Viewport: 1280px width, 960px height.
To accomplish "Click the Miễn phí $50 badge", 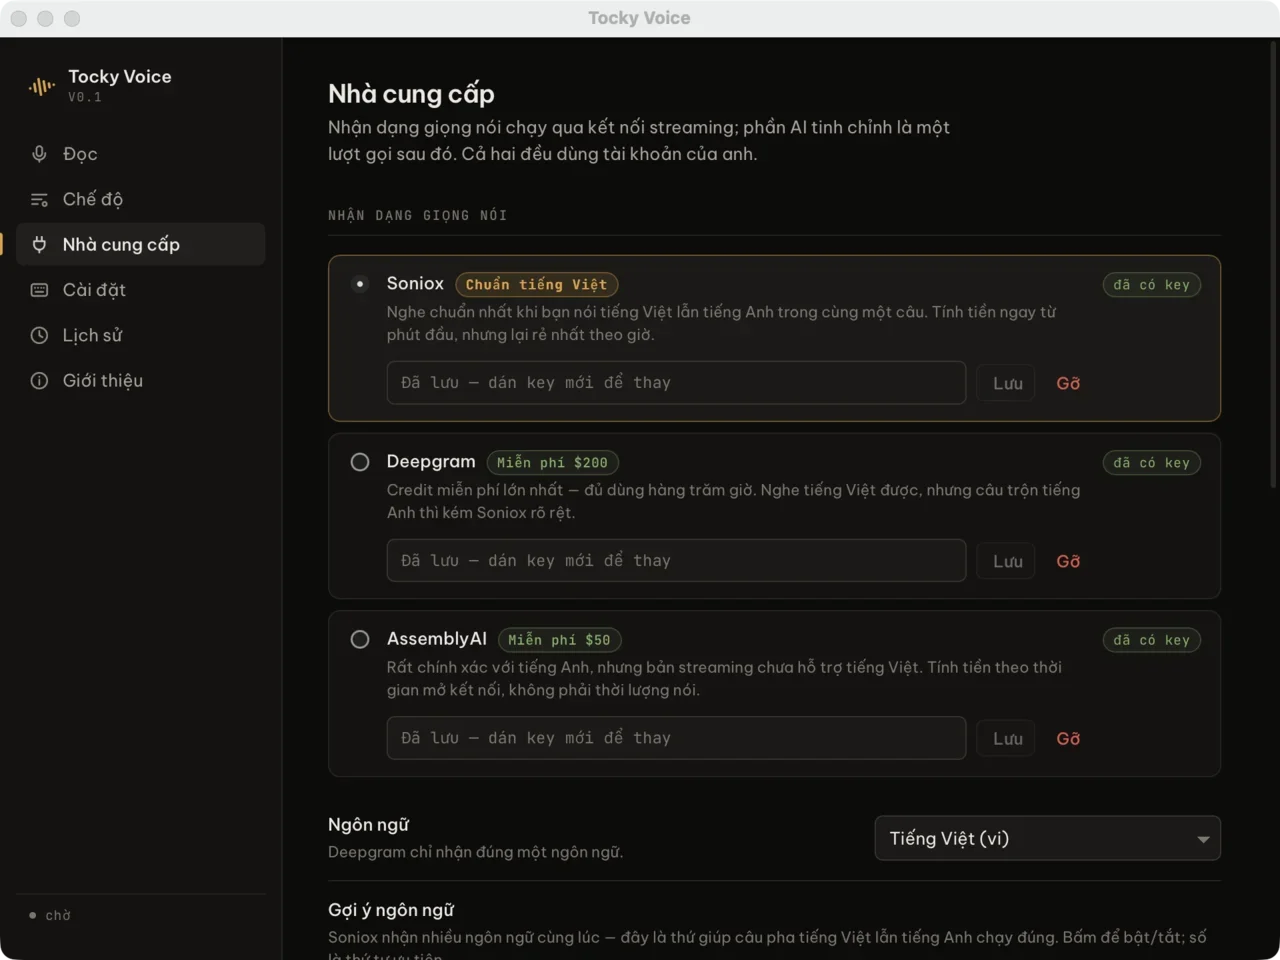I will tap(559, 640).
